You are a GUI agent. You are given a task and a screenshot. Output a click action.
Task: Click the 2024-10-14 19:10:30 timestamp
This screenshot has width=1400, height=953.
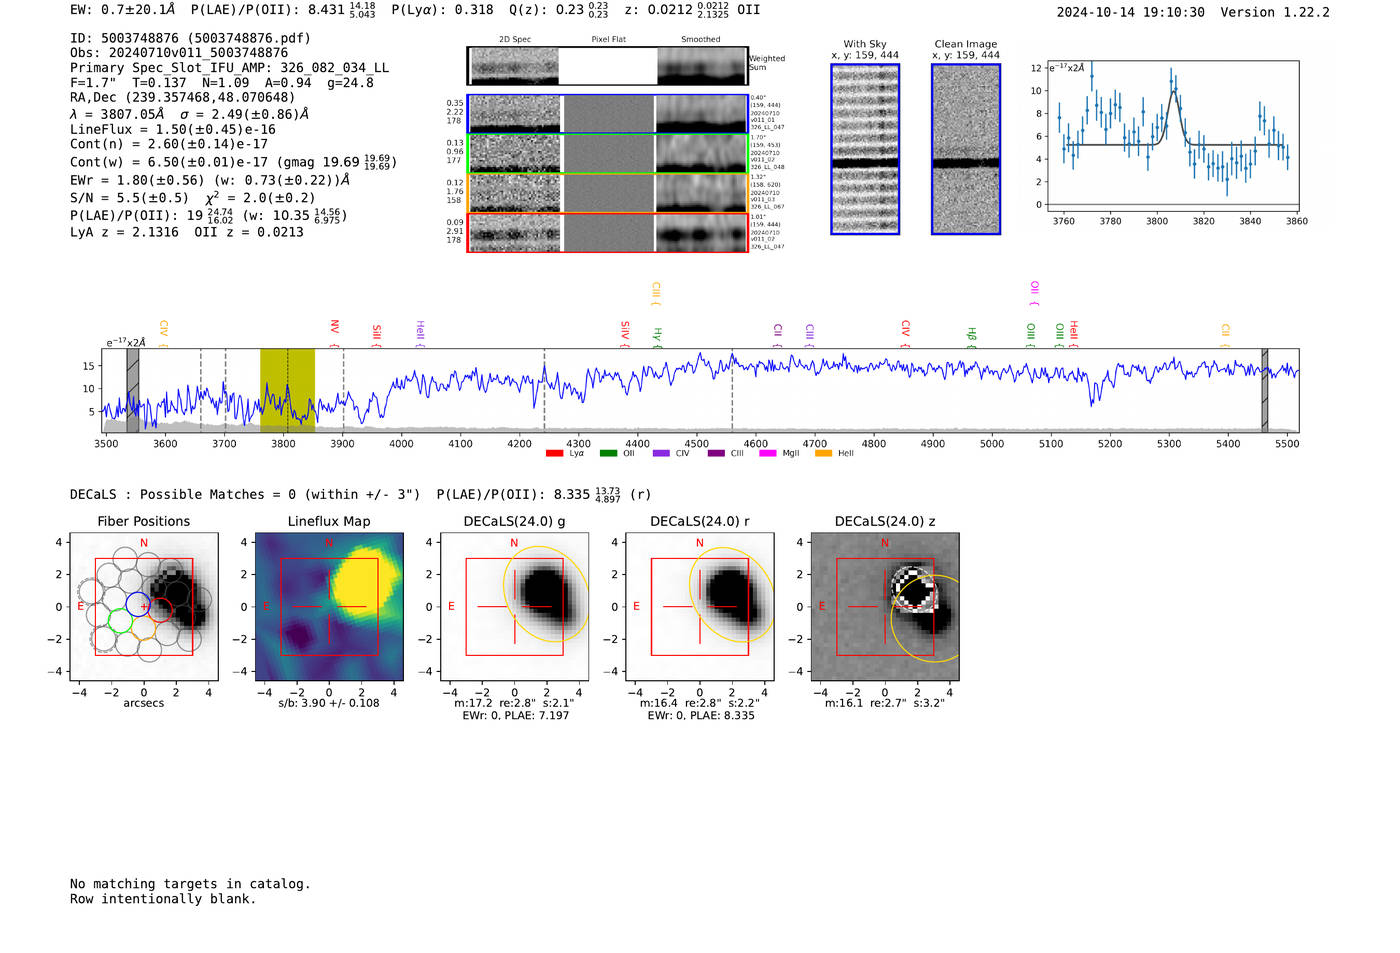click(x=1131, y=12)
